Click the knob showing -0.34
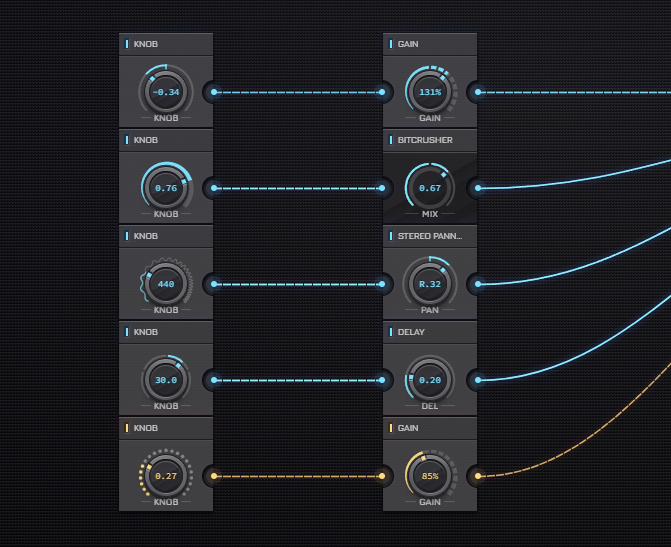 (x=166, y=92)
